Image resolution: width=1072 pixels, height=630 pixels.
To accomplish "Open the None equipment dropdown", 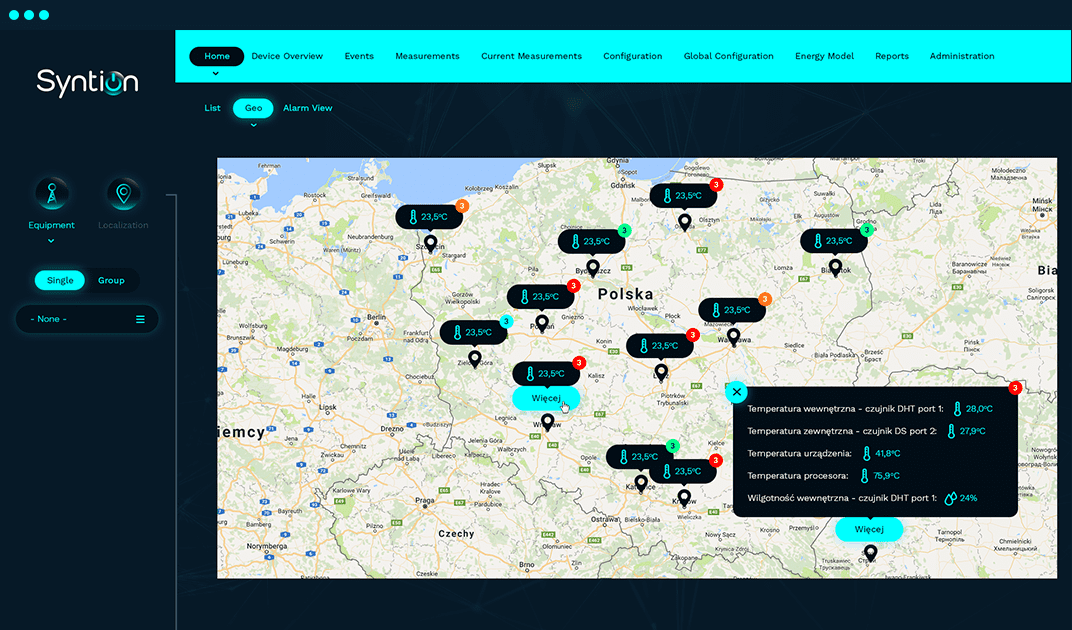I will coord(87,319).
